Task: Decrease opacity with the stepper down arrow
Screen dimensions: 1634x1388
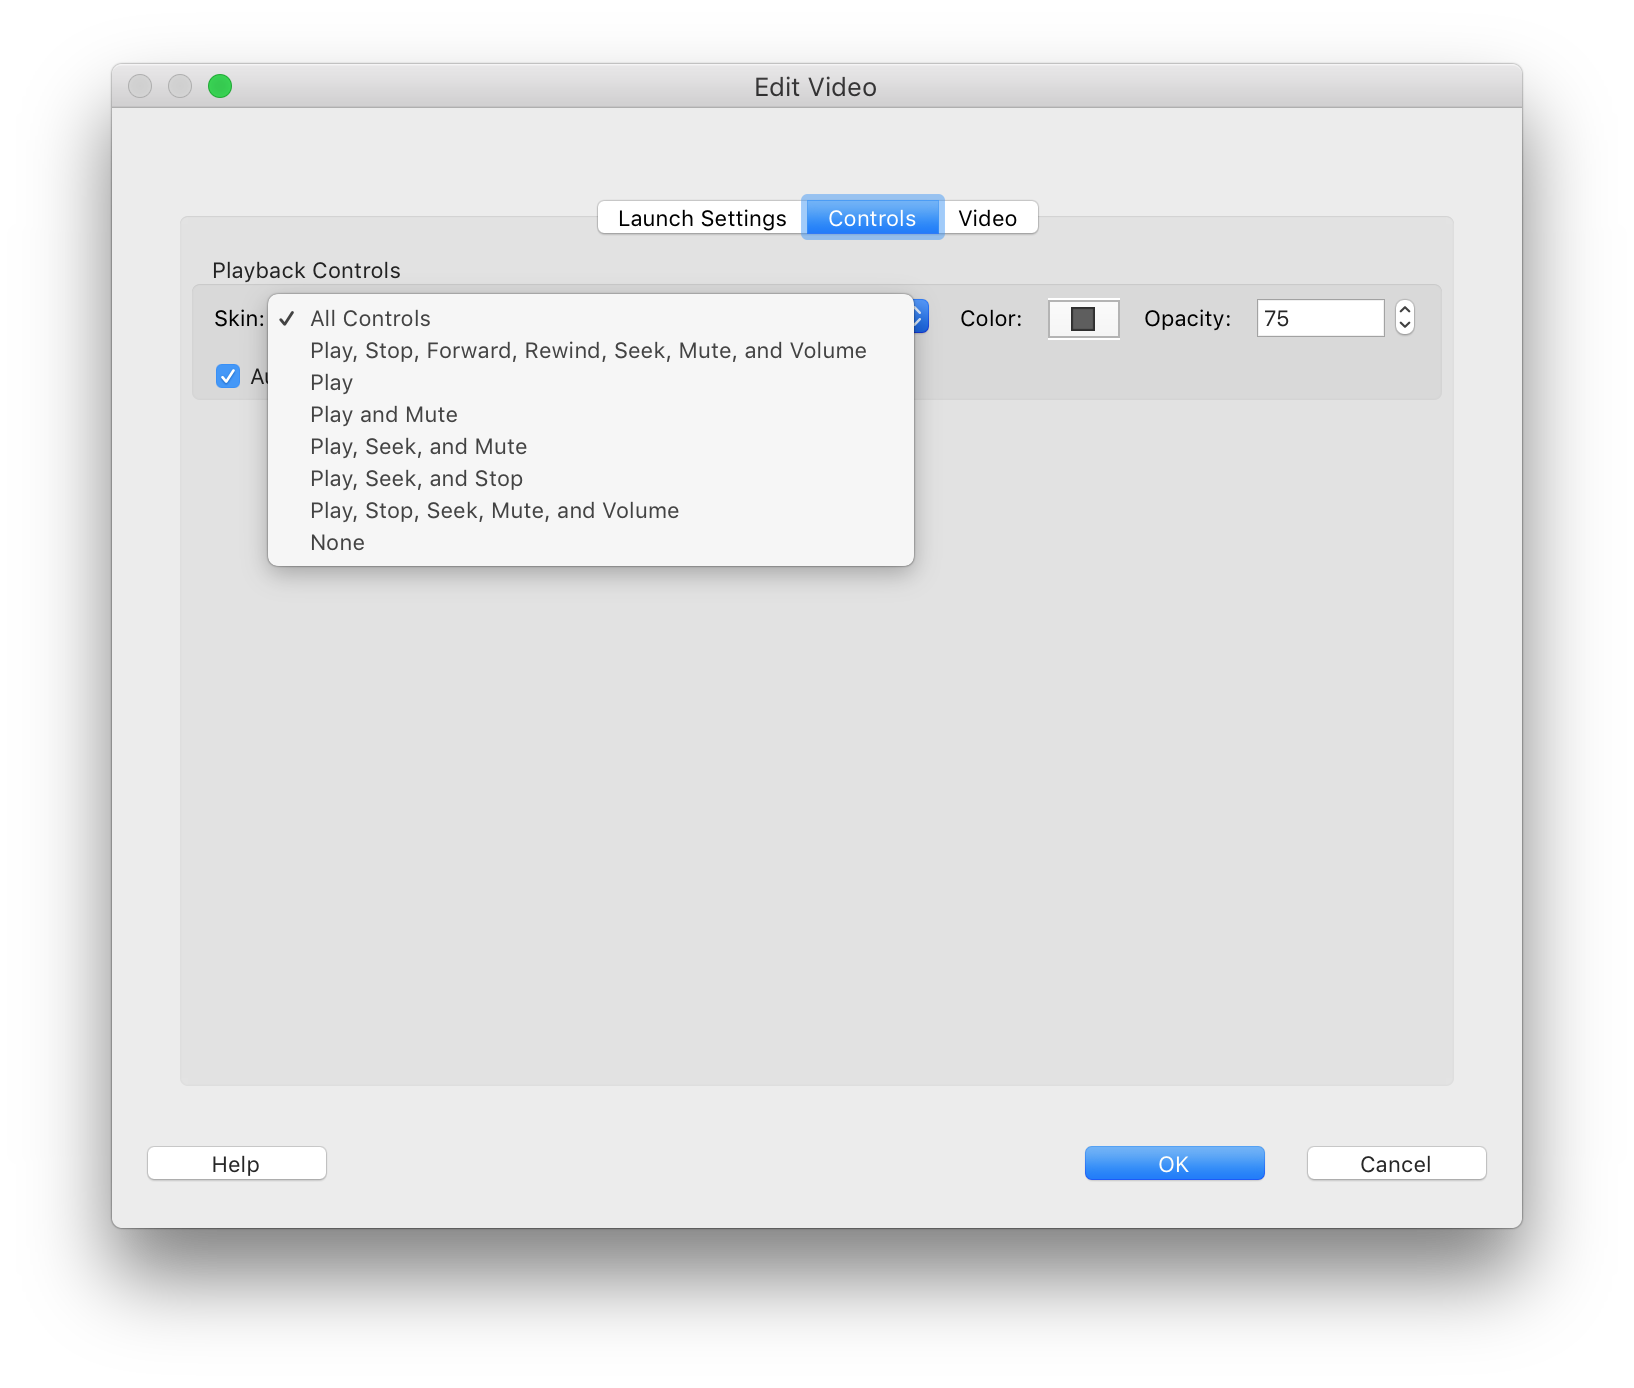Action: coord(1405,326)
